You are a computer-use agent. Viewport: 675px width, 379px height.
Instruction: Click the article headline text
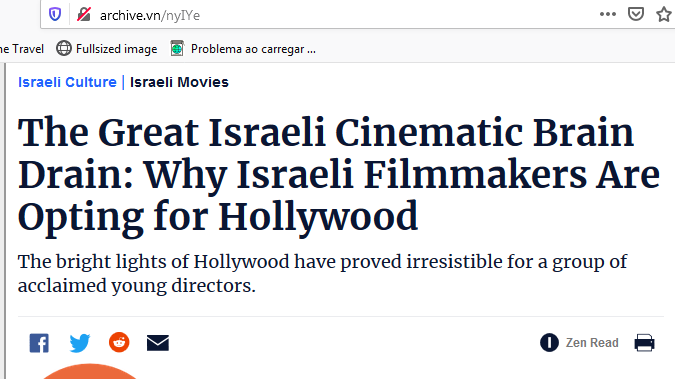click(339, 174)
